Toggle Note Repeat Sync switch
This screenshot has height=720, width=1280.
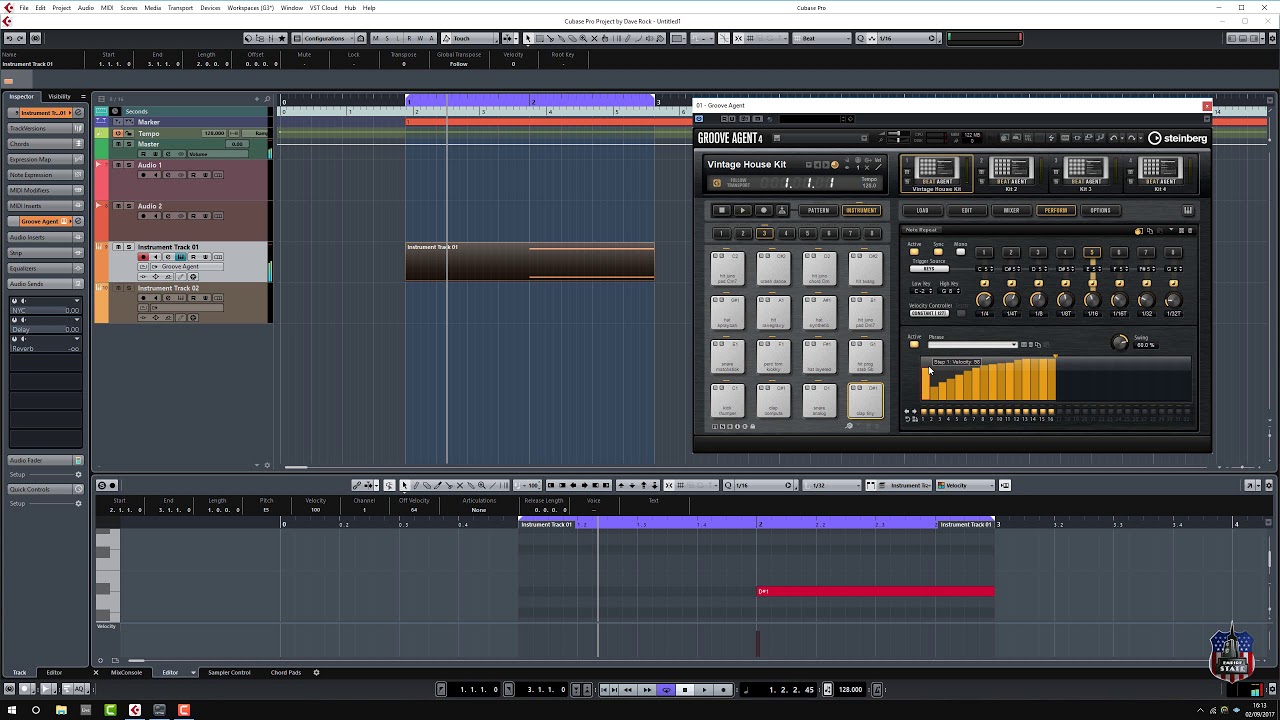tap(938, 252)
